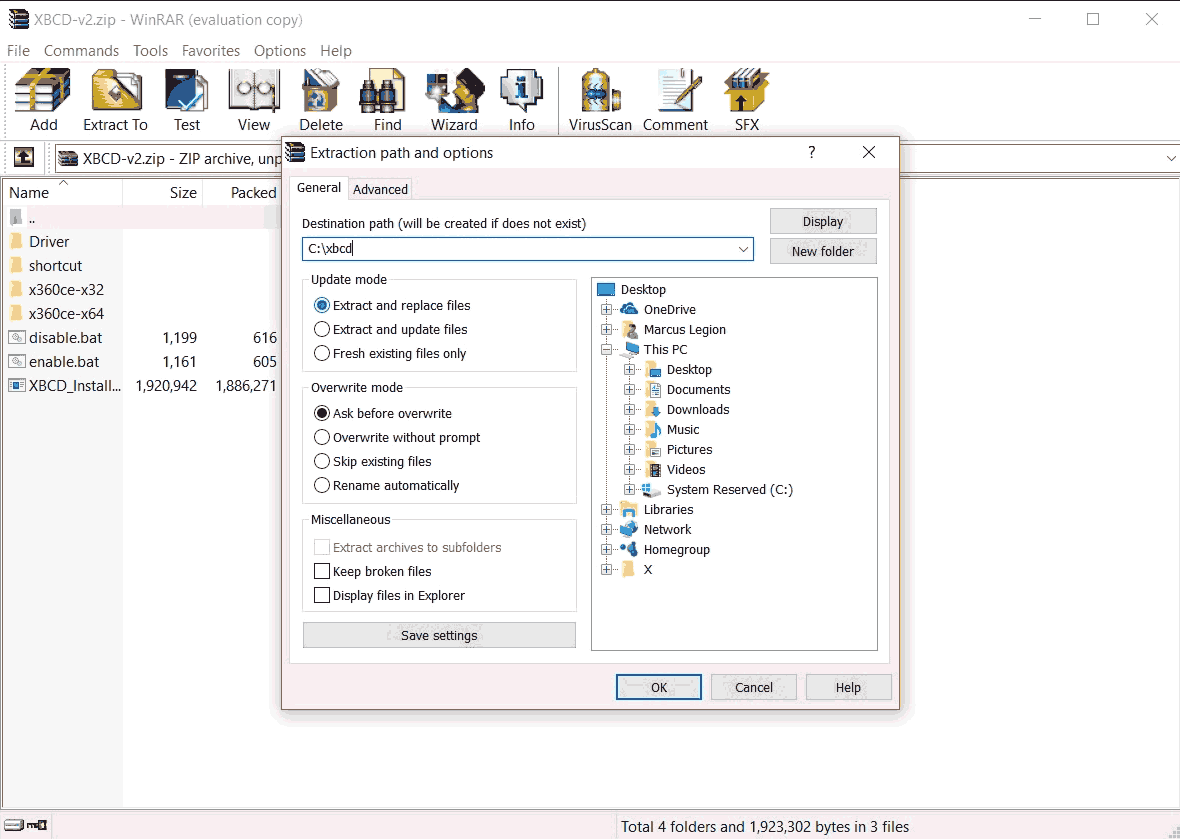Viewport: 1180px width, 839px height.
Task: Click the dialog's question mark help icon
Action: point(811,152)
